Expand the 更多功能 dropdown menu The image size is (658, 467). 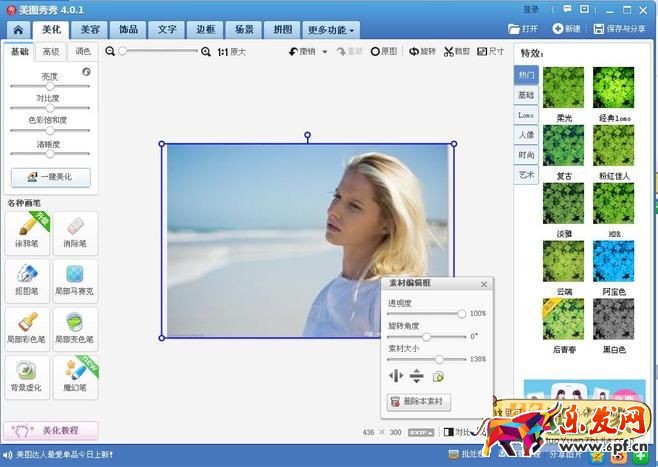(x=331, y=30)
